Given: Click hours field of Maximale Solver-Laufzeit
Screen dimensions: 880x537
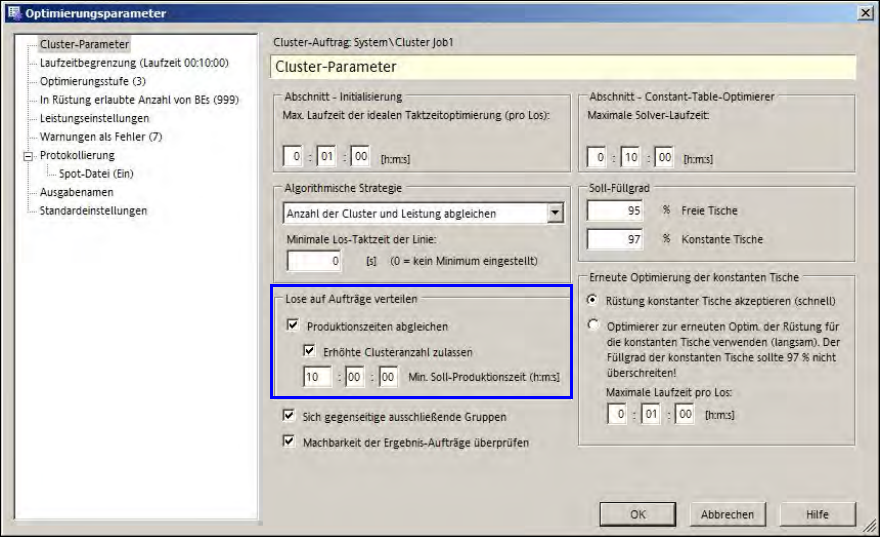Looking at the screenshot, I should [x=596, y=157].
